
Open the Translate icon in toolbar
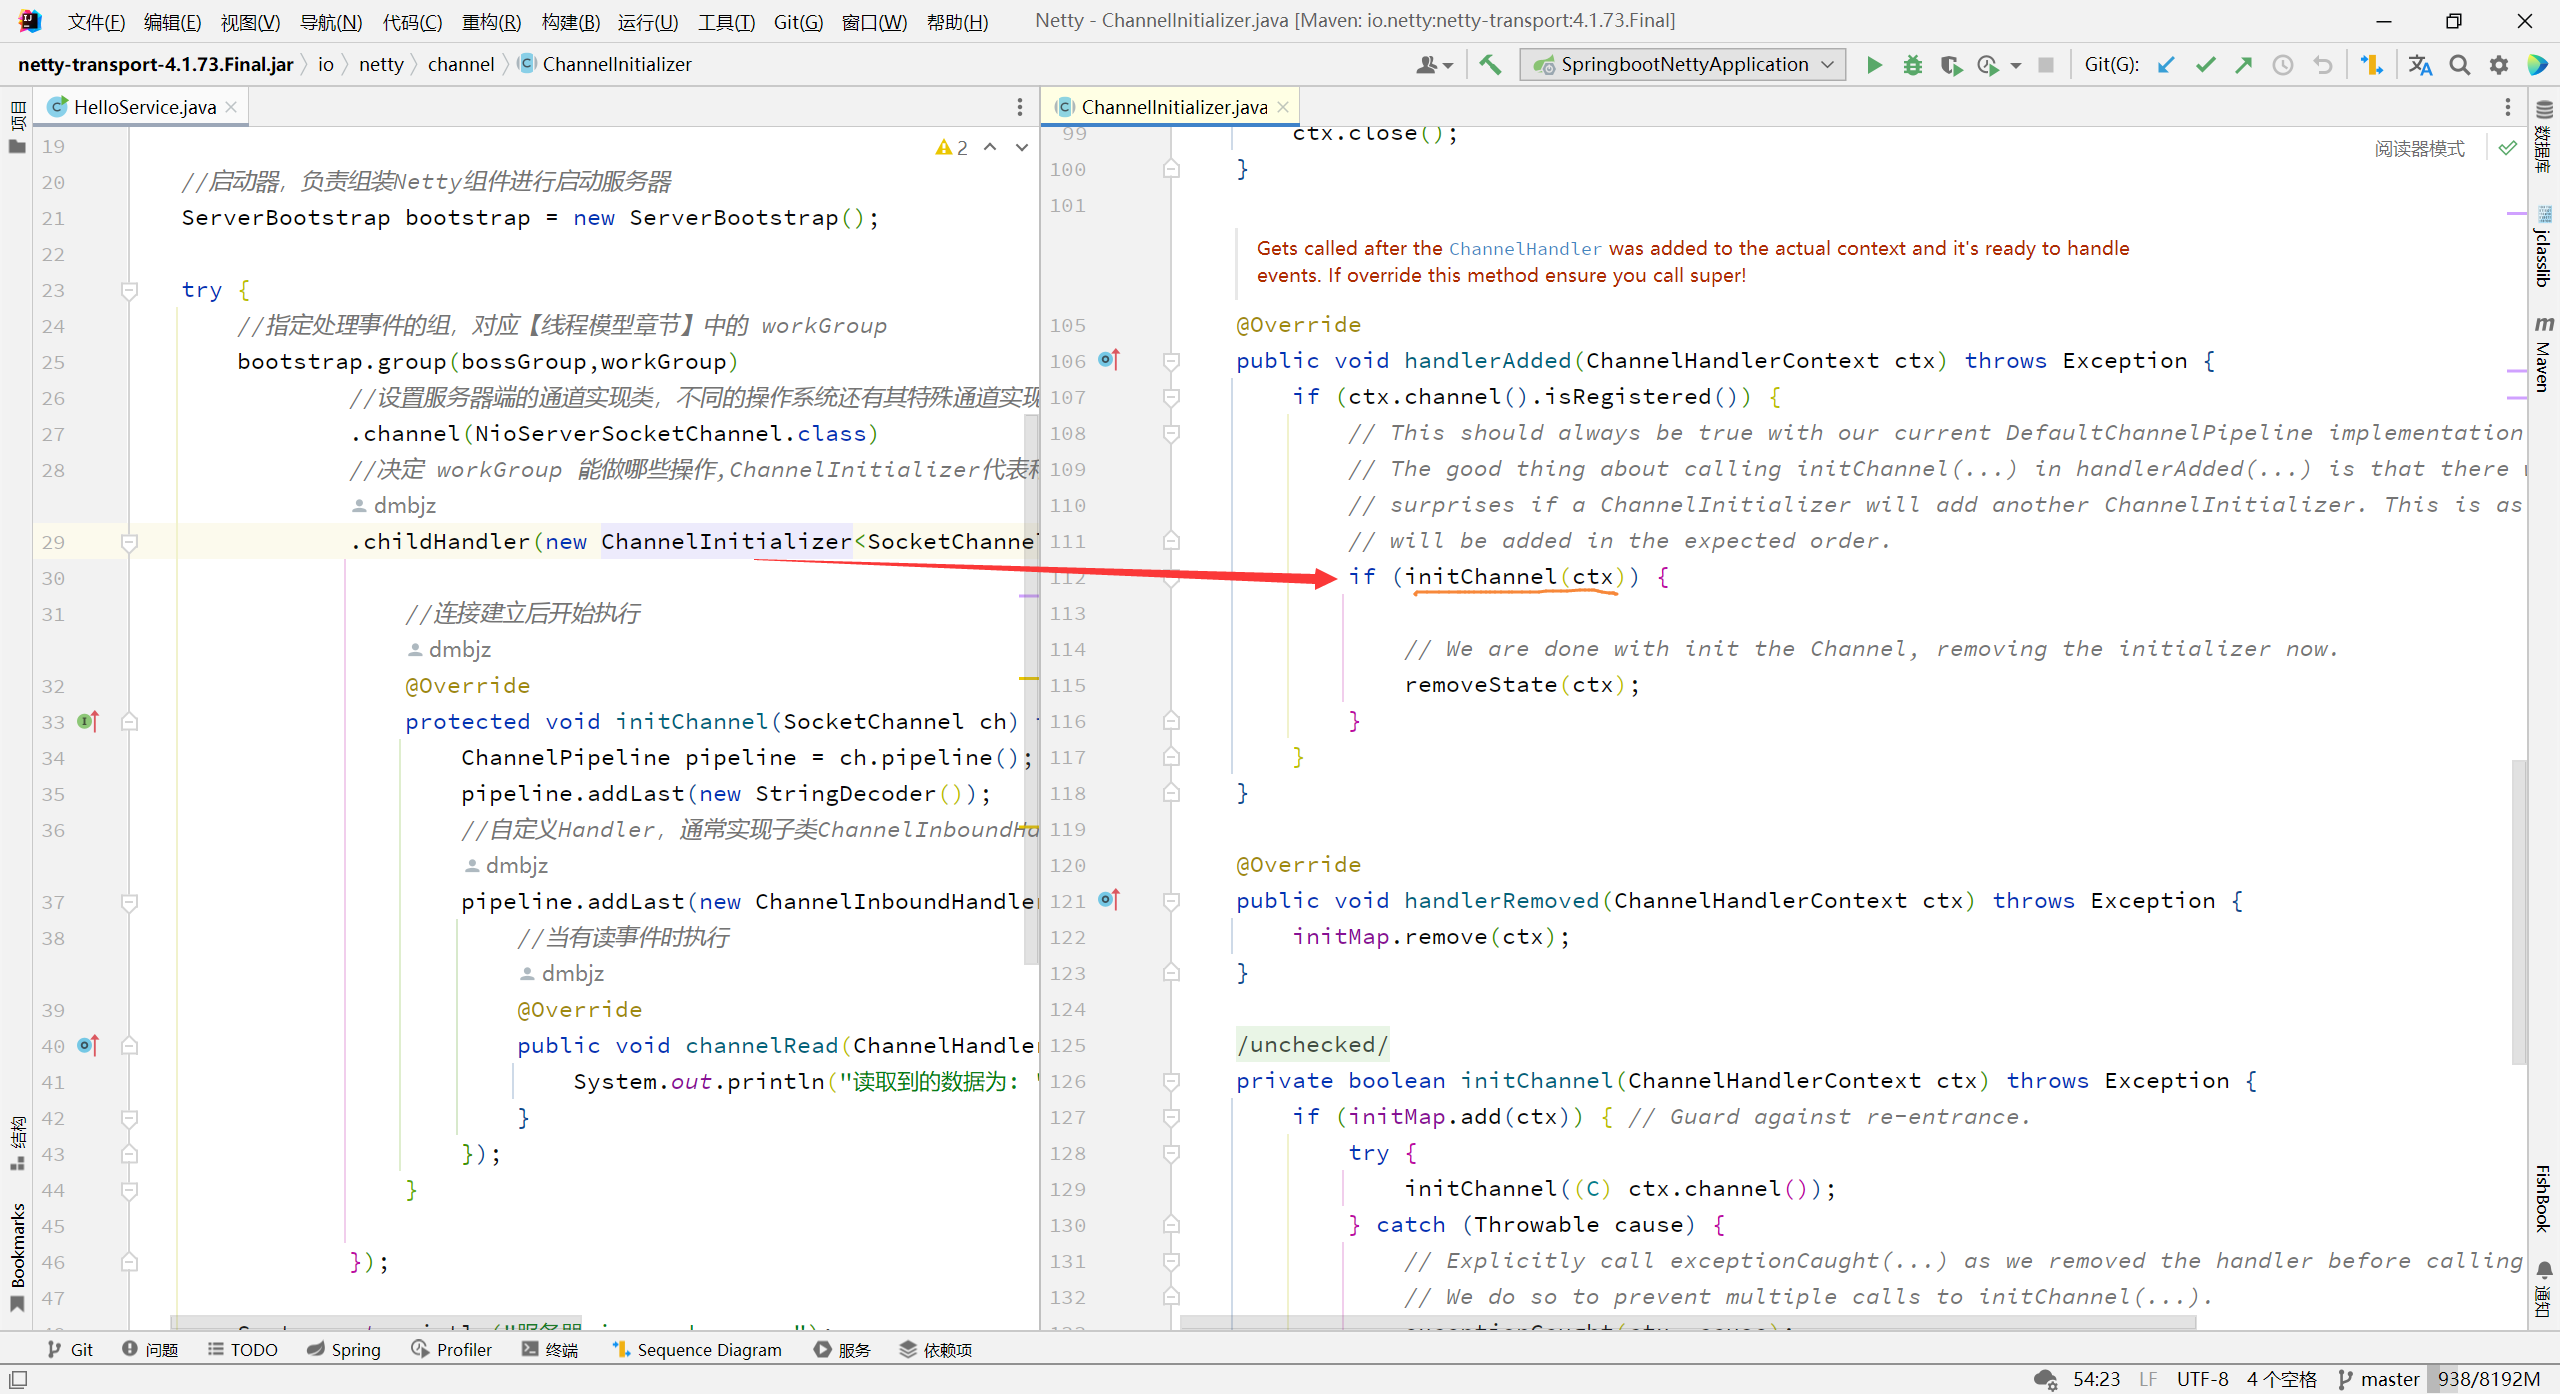click(2420, 65)
